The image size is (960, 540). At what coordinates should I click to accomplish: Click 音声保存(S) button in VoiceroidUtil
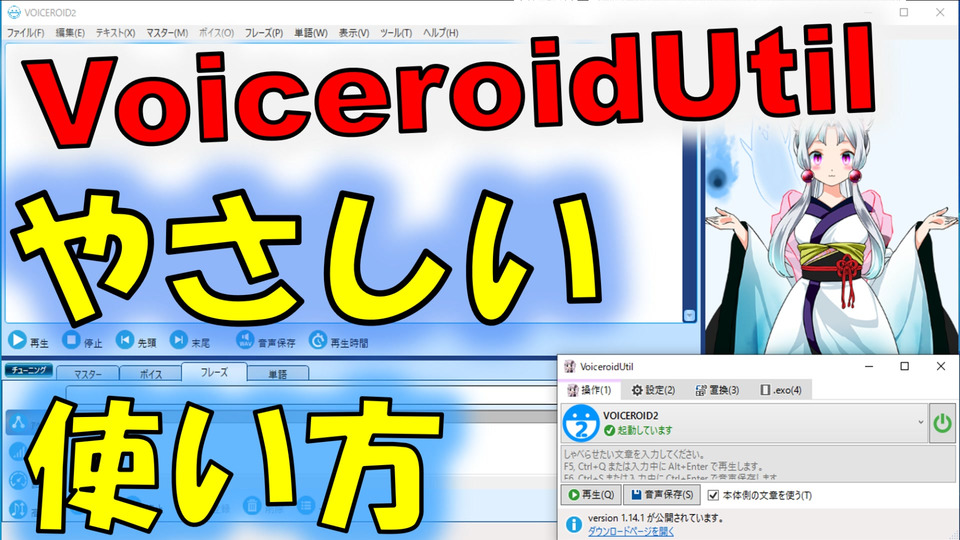point(662,494)
